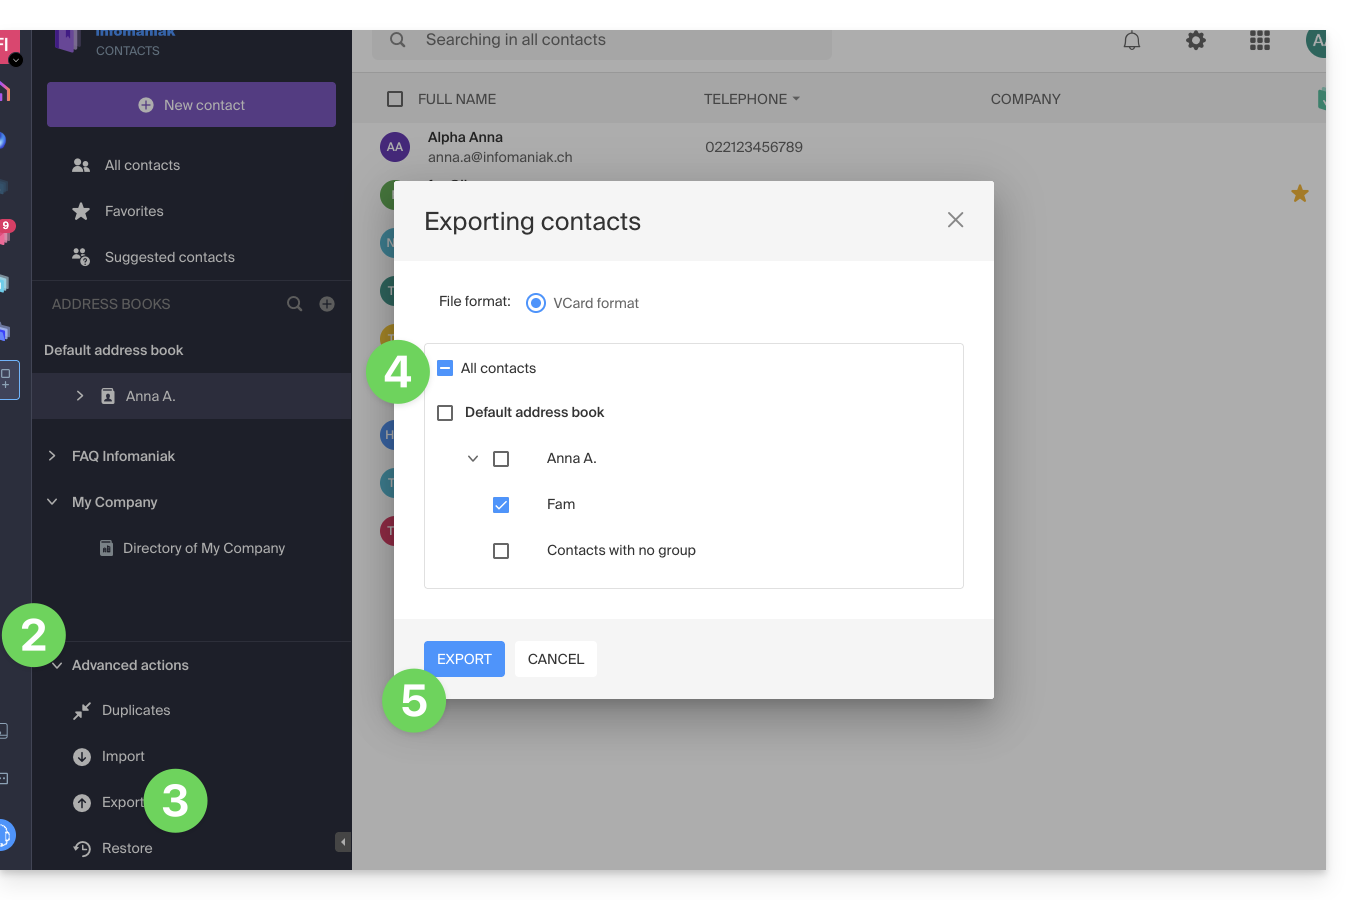Open the Telephone column dropdown
Viewport: 1356px width, 900px height.
[x=796, y=99]
